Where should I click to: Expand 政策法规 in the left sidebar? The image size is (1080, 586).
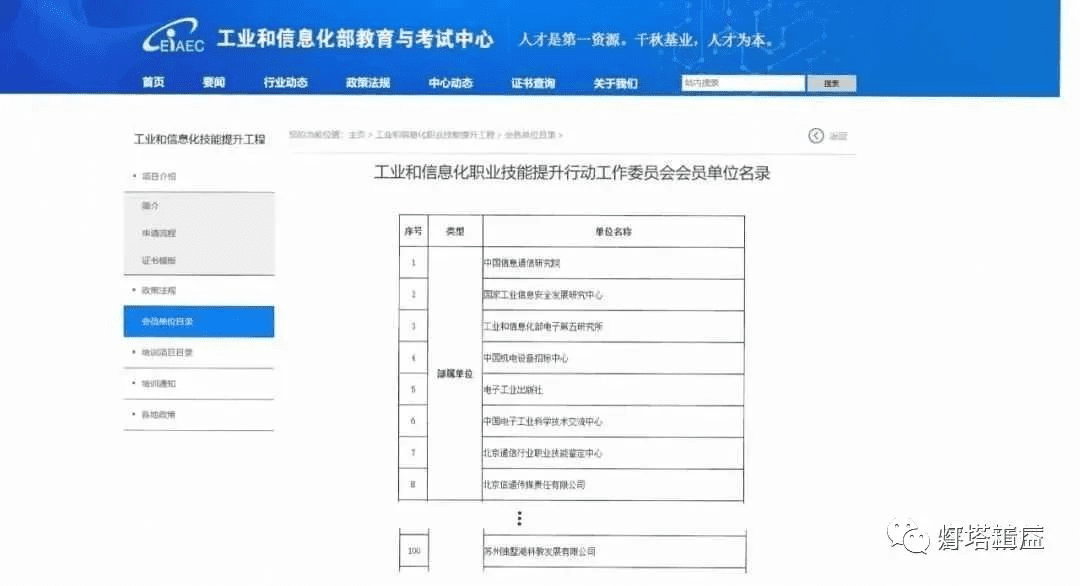[158, 291]
